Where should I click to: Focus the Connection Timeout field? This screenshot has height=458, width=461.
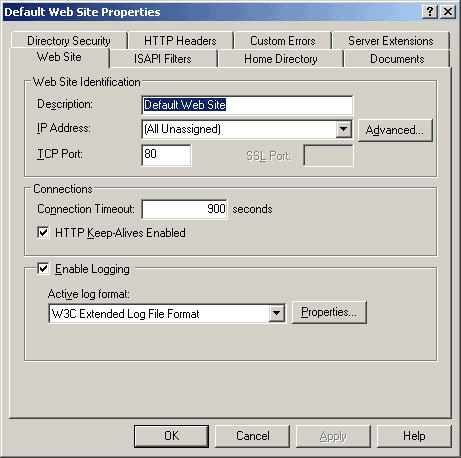click(x=185, y=209)
